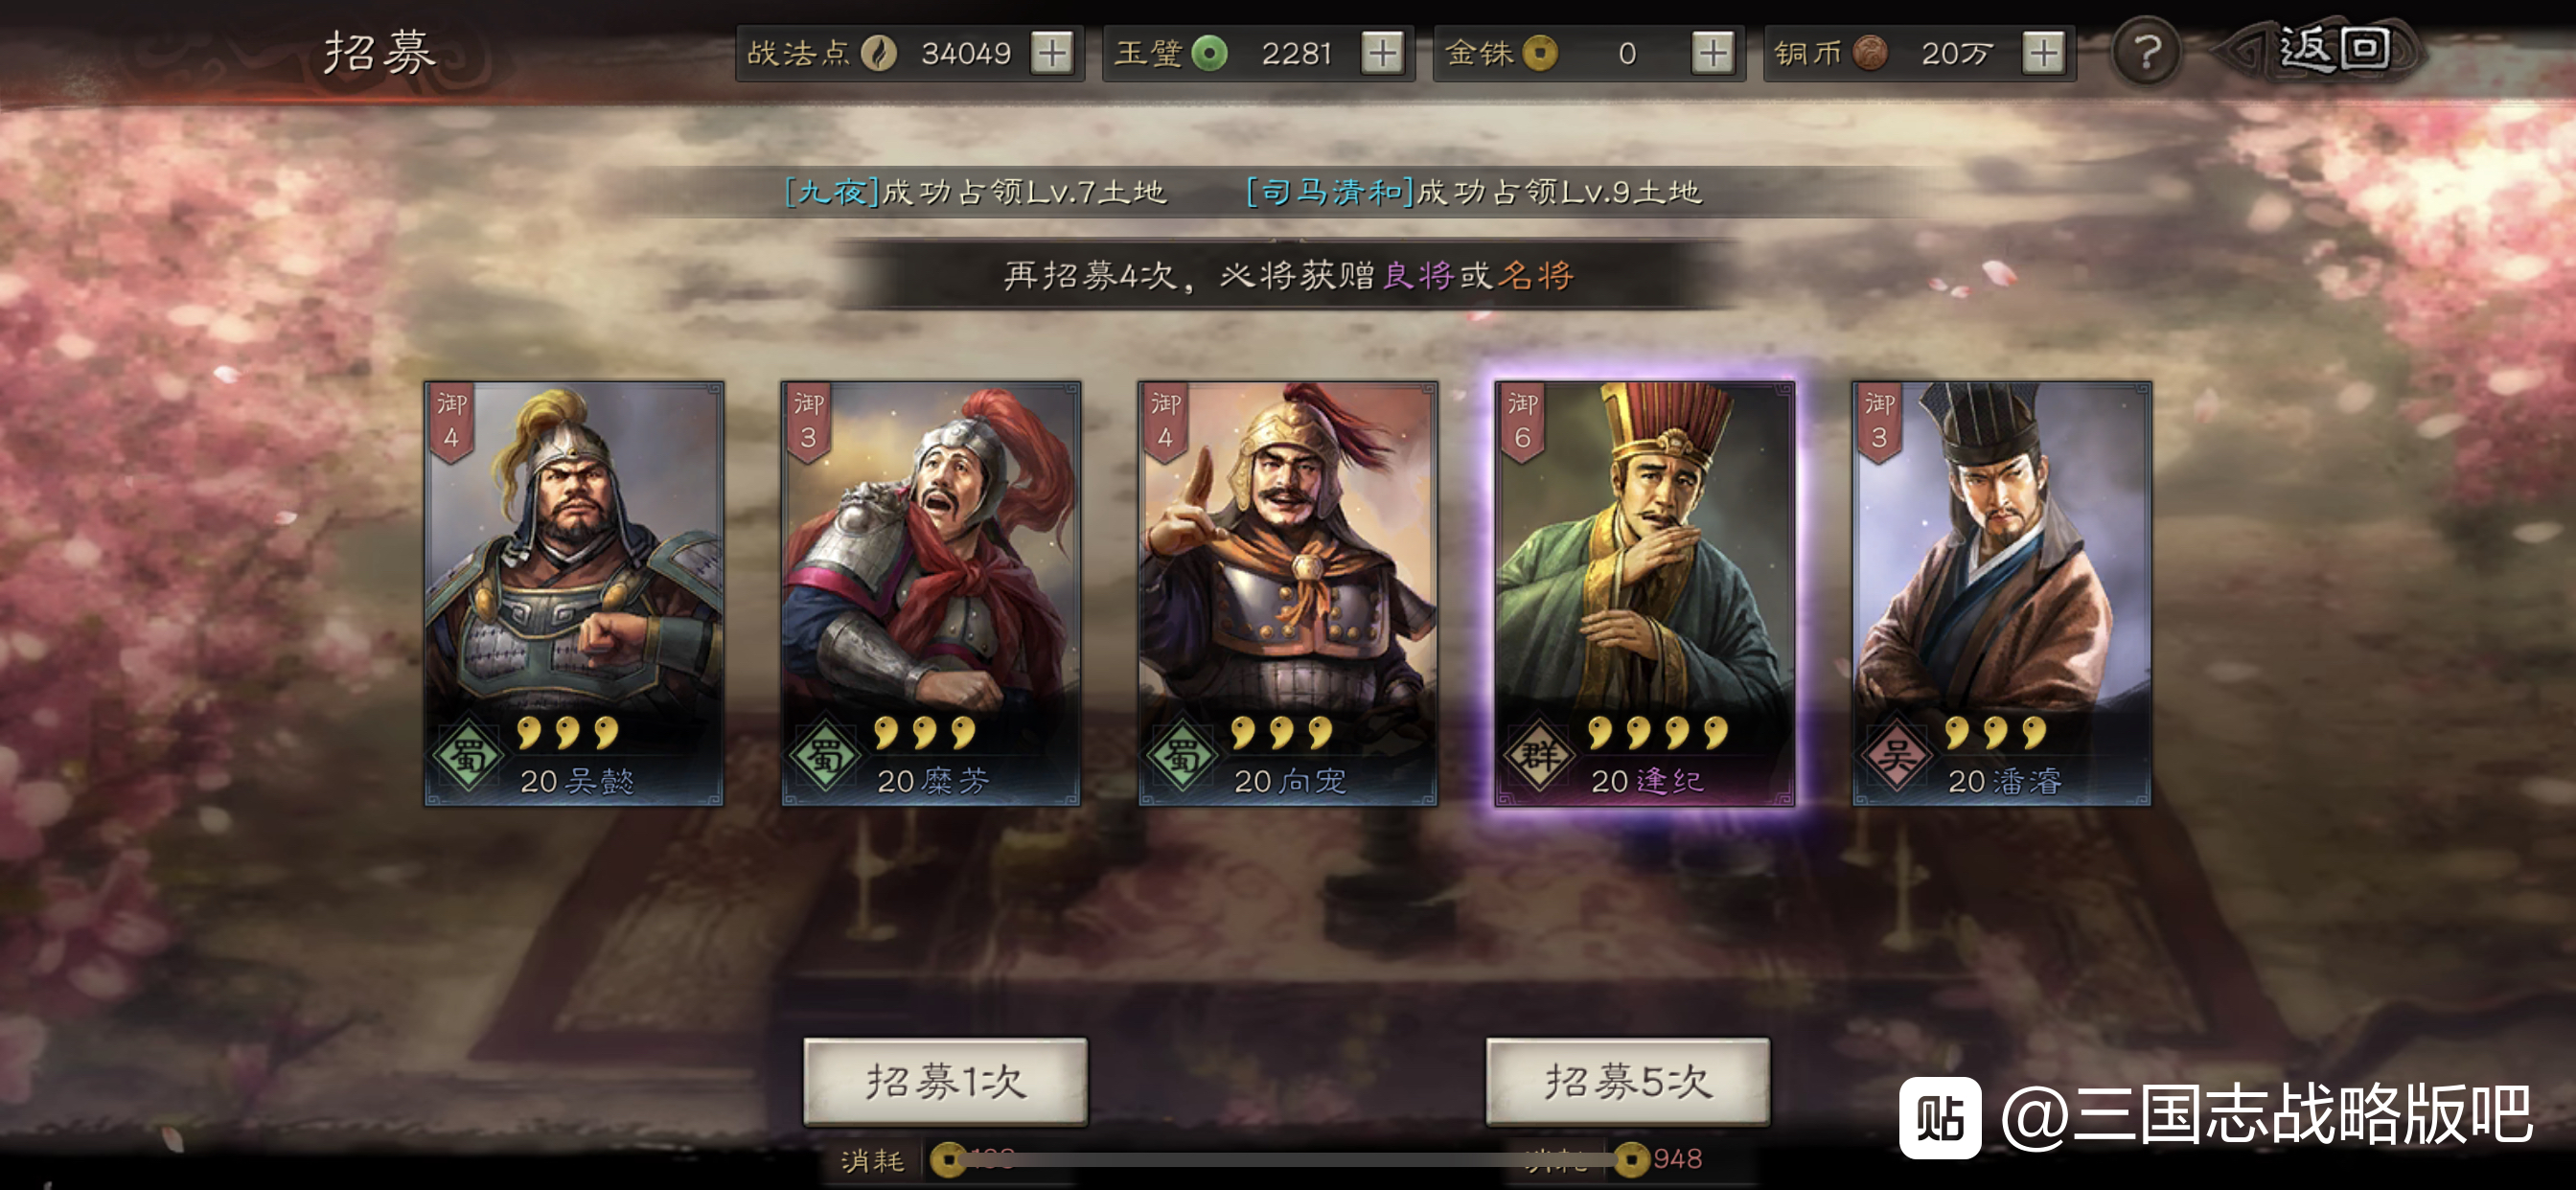Add more 战法点 with plus icon
The image size is (2576, 1190).
pos(1052,53)
